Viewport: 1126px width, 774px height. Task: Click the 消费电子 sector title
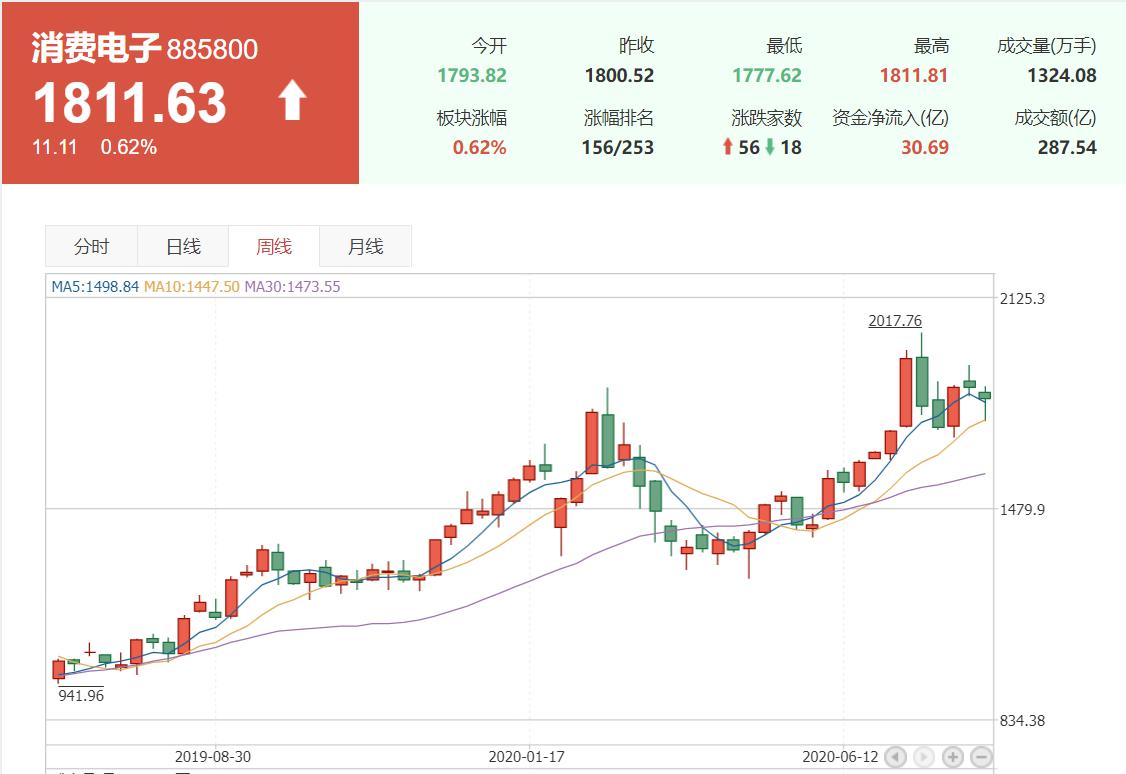(96, 48)
